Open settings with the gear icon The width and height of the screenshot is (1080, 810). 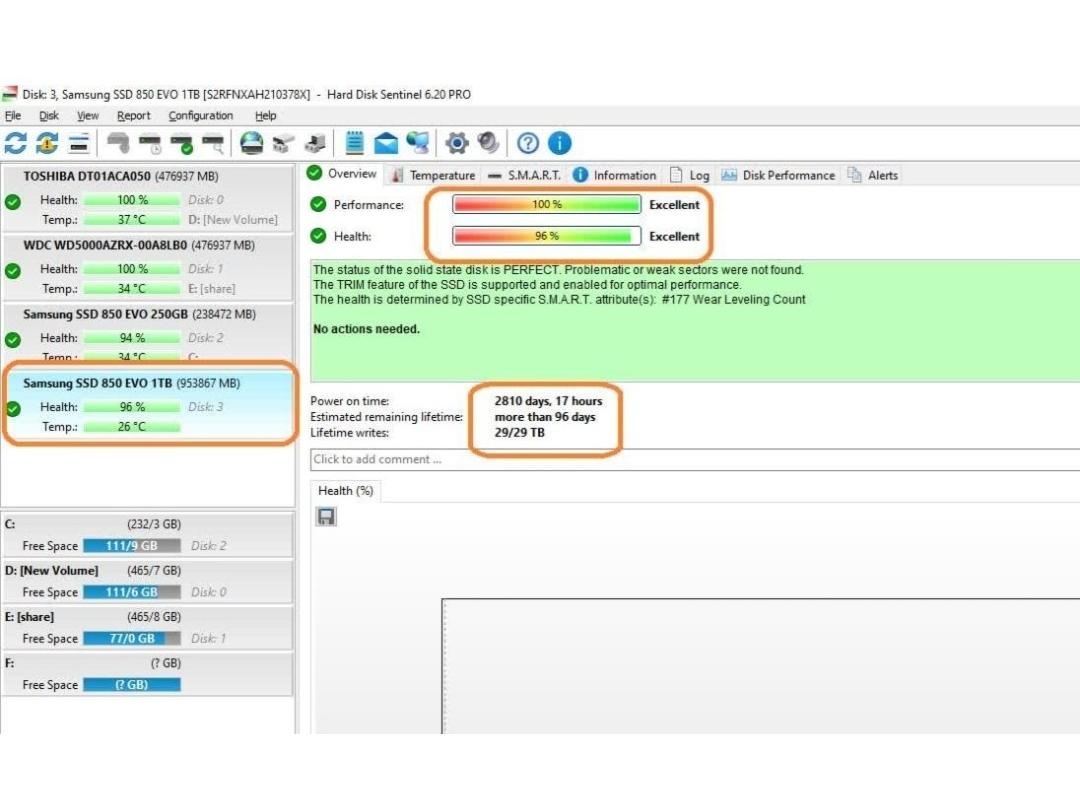coord(457,143)
